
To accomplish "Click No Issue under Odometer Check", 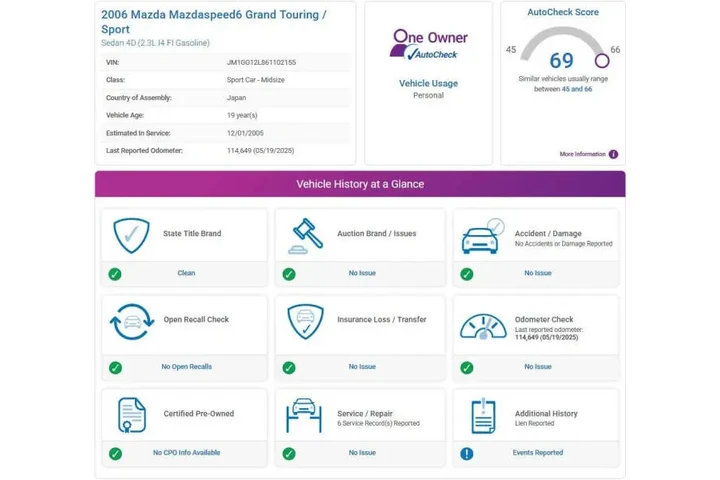I will tap(538, 367).
